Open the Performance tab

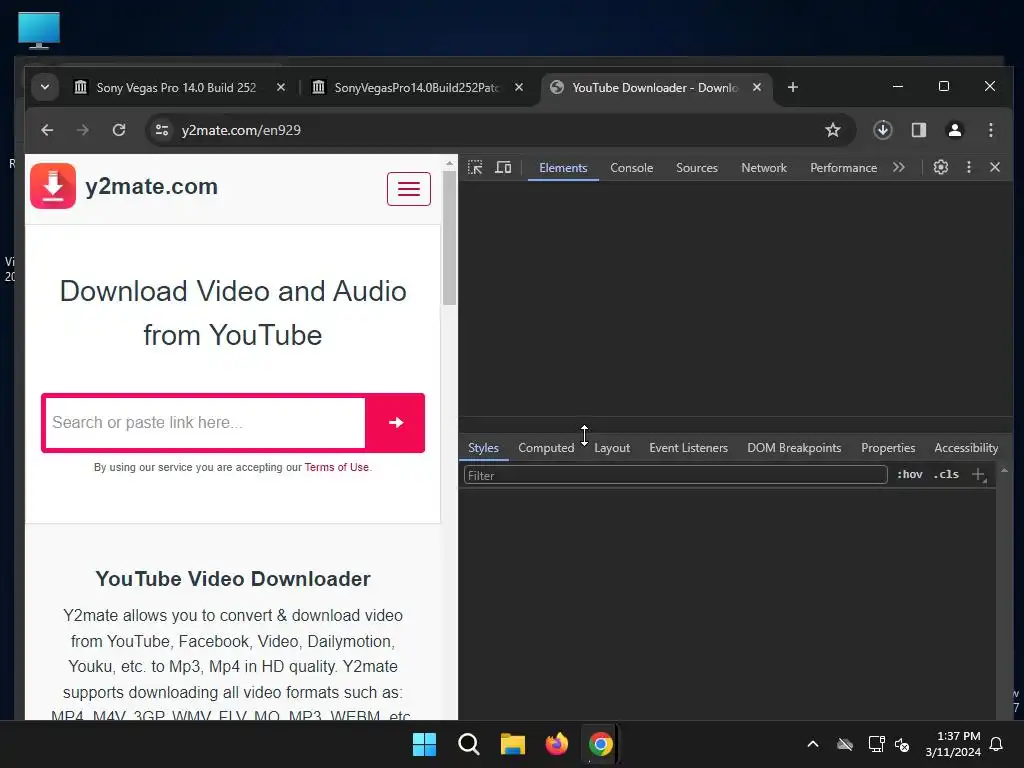pyautogui.click(x=843, y=168)
